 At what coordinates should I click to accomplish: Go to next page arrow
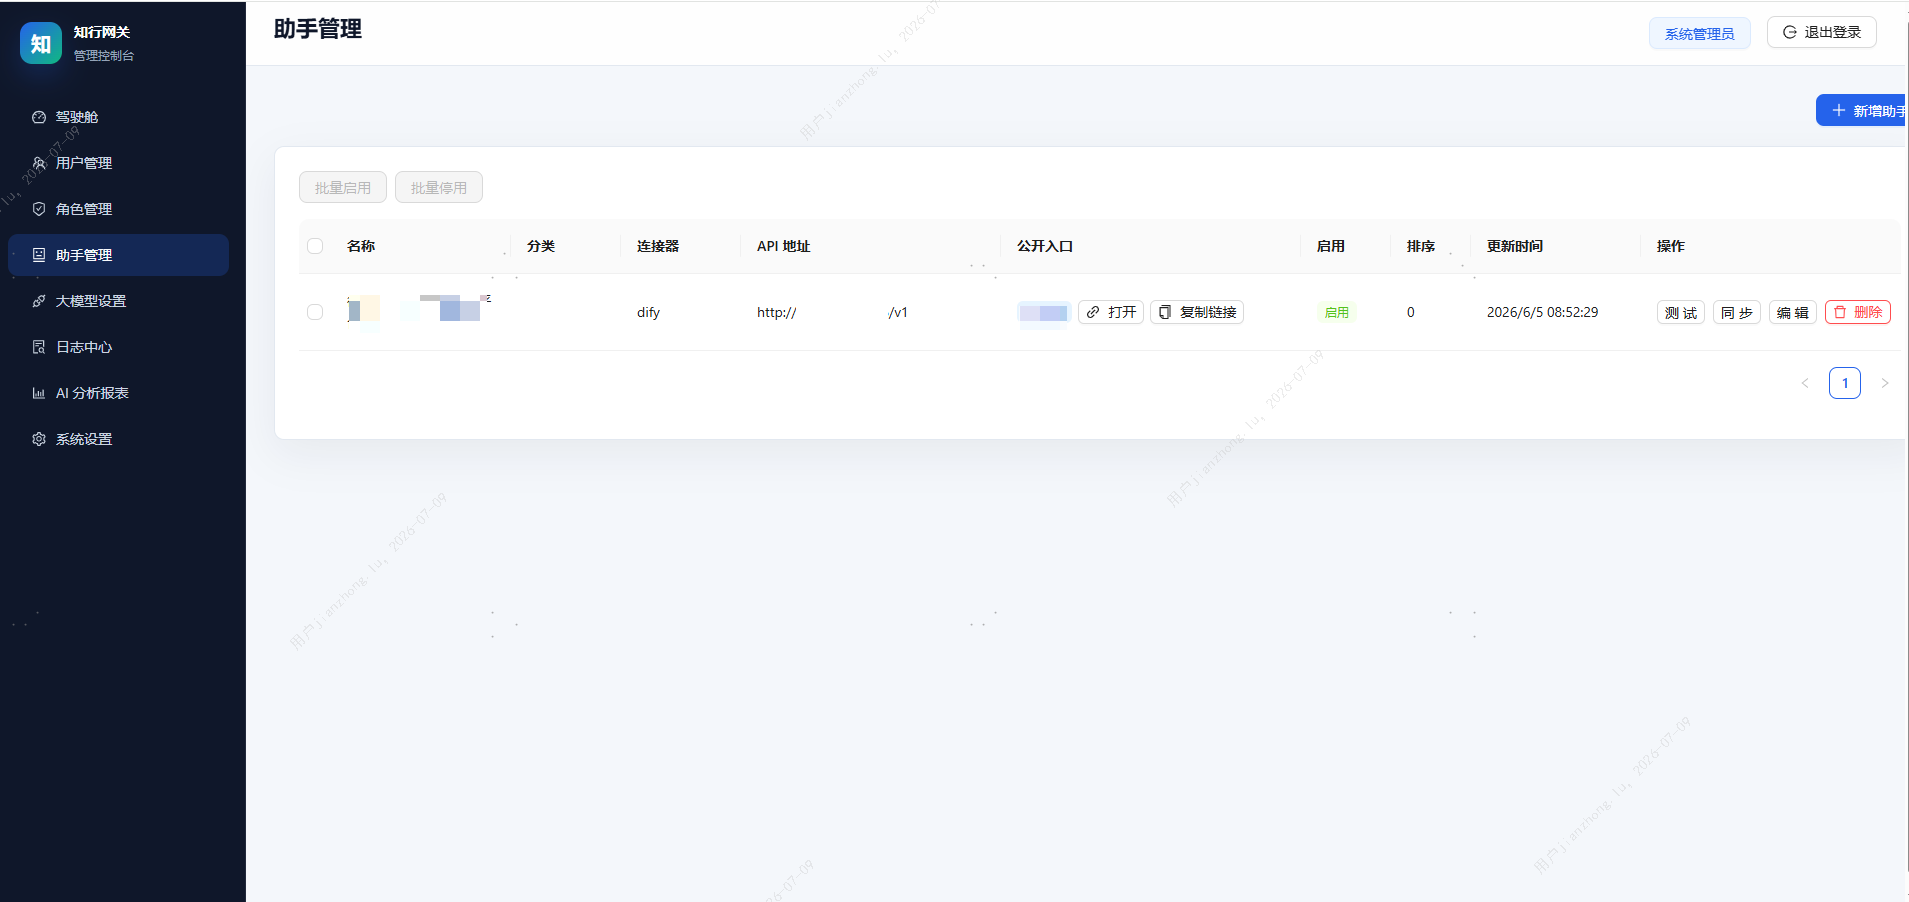[1885, 383]
